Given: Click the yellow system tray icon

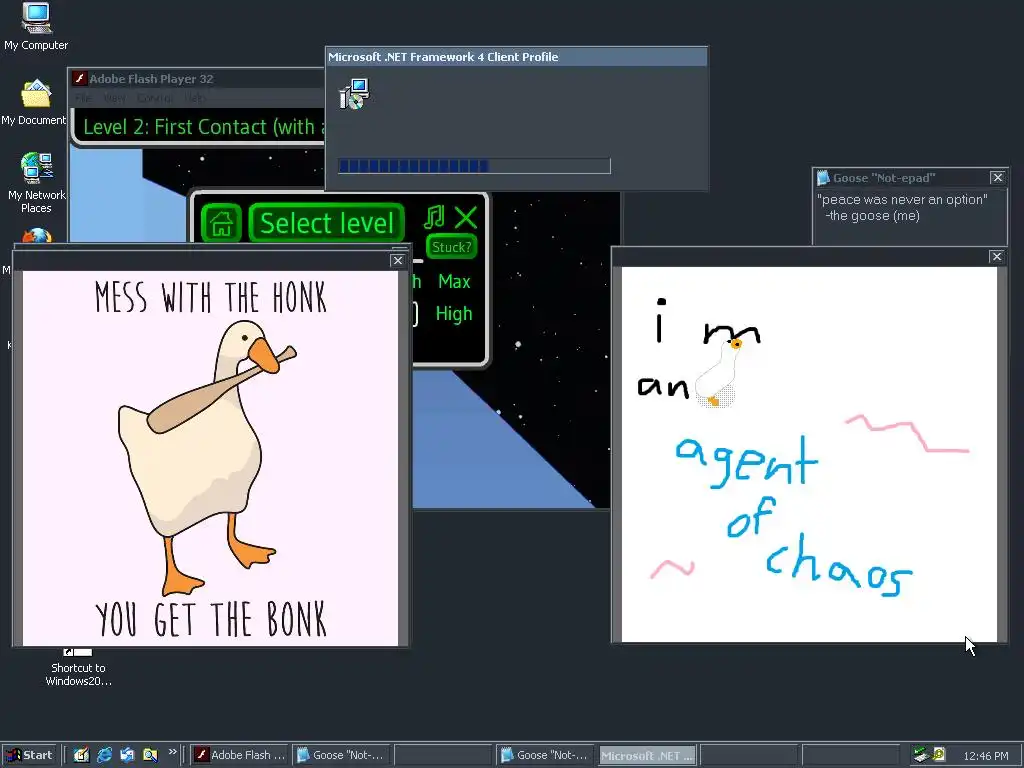Looking at the screenshot, I should point(938,754).
